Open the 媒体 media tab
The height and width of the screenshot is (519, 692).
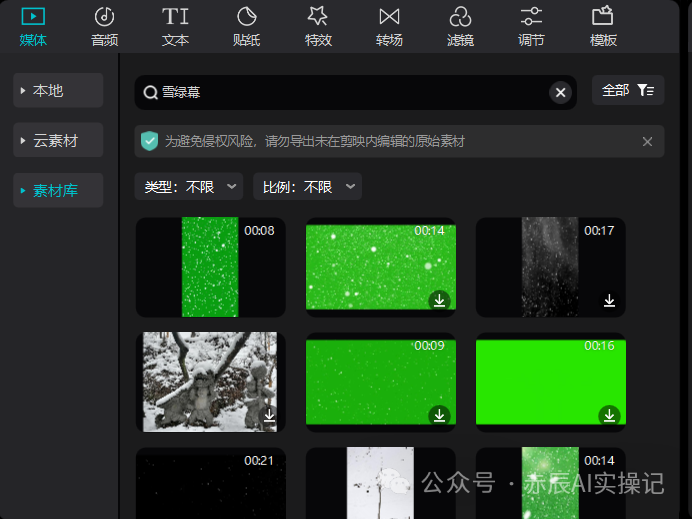point(33,26)
